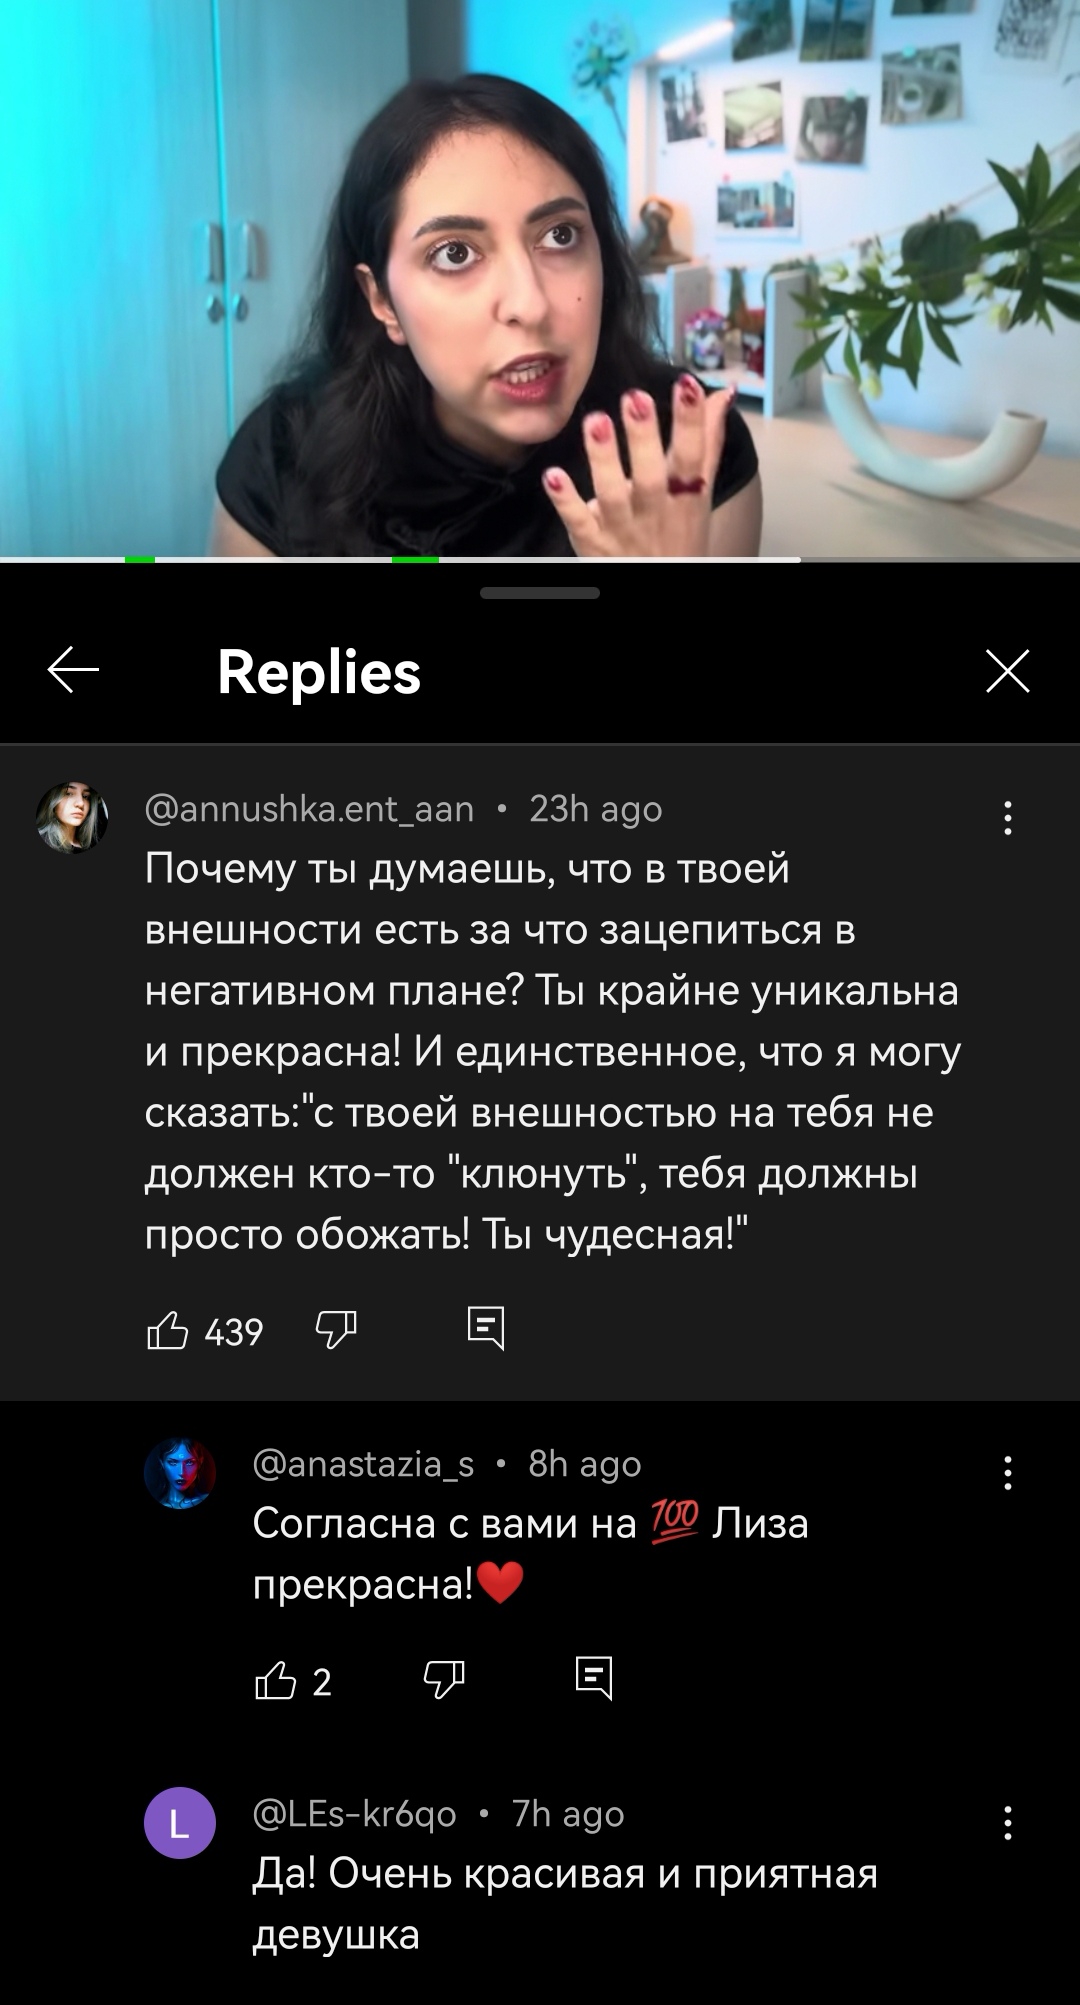Open options menu for annushka.ent_aan comment
This screenshot has width=1080, height=2005.
point(1008,818)
